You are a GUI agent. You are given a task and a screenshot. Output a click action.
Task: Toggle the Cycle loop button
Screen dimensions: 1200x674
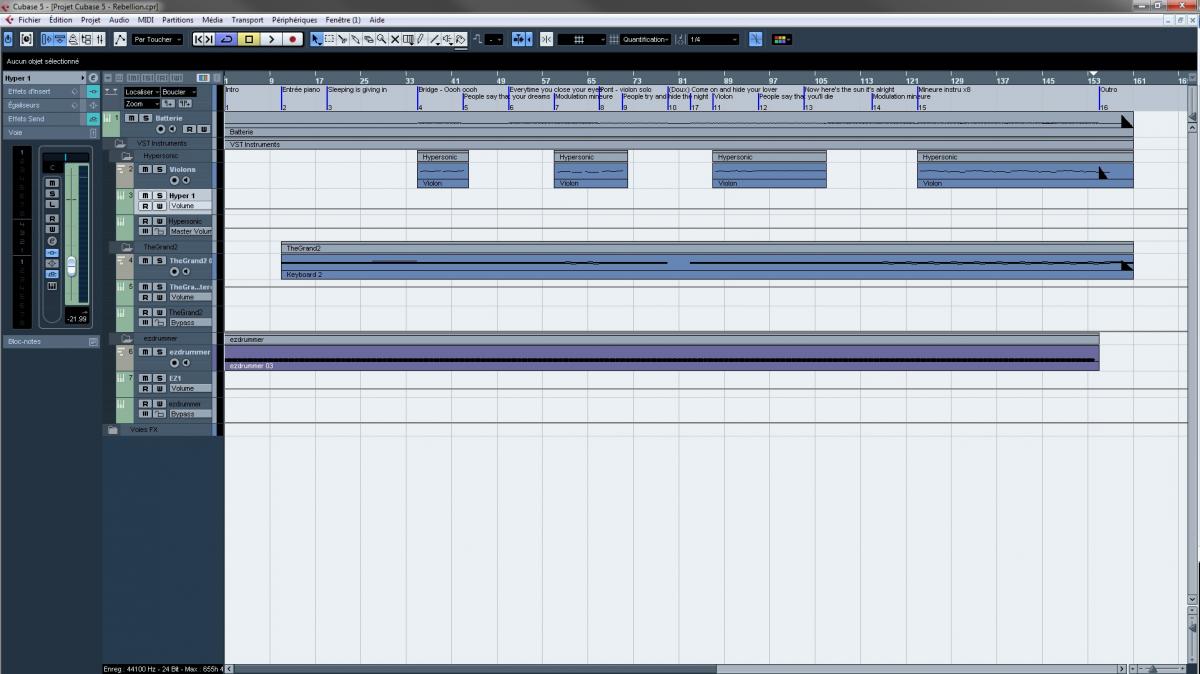point(227,39)
